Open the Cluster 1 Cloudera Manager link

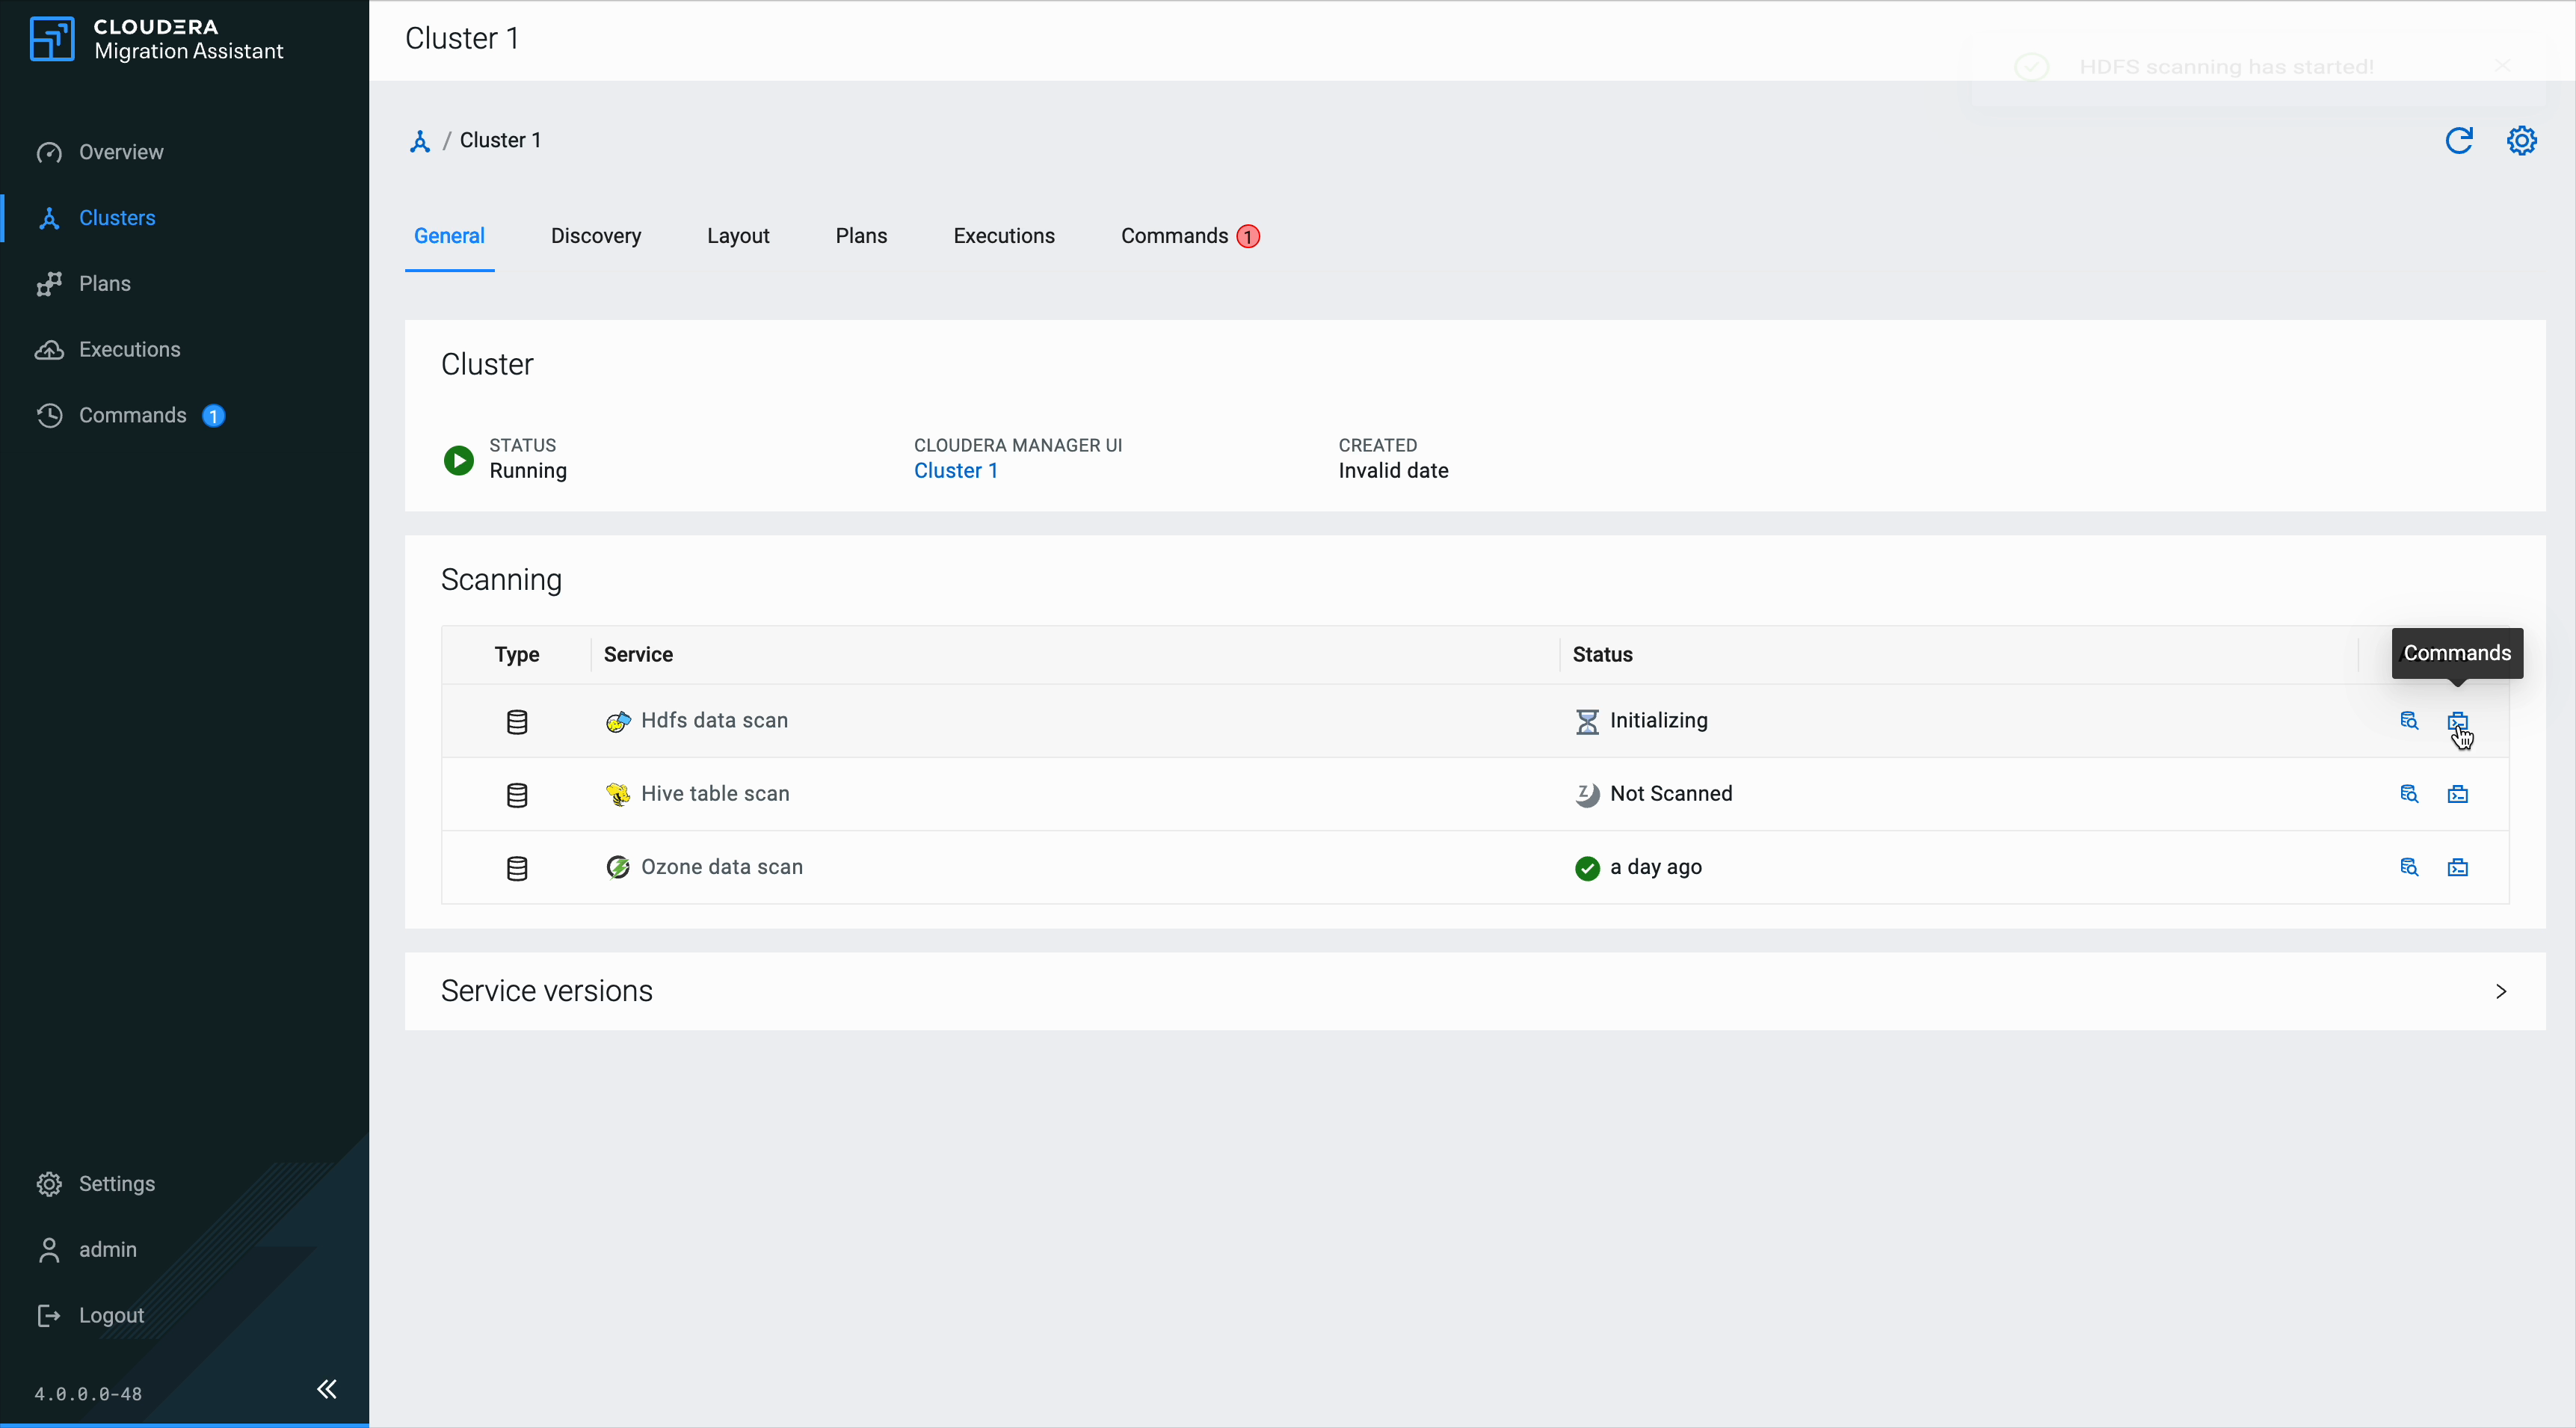(955, 471)
